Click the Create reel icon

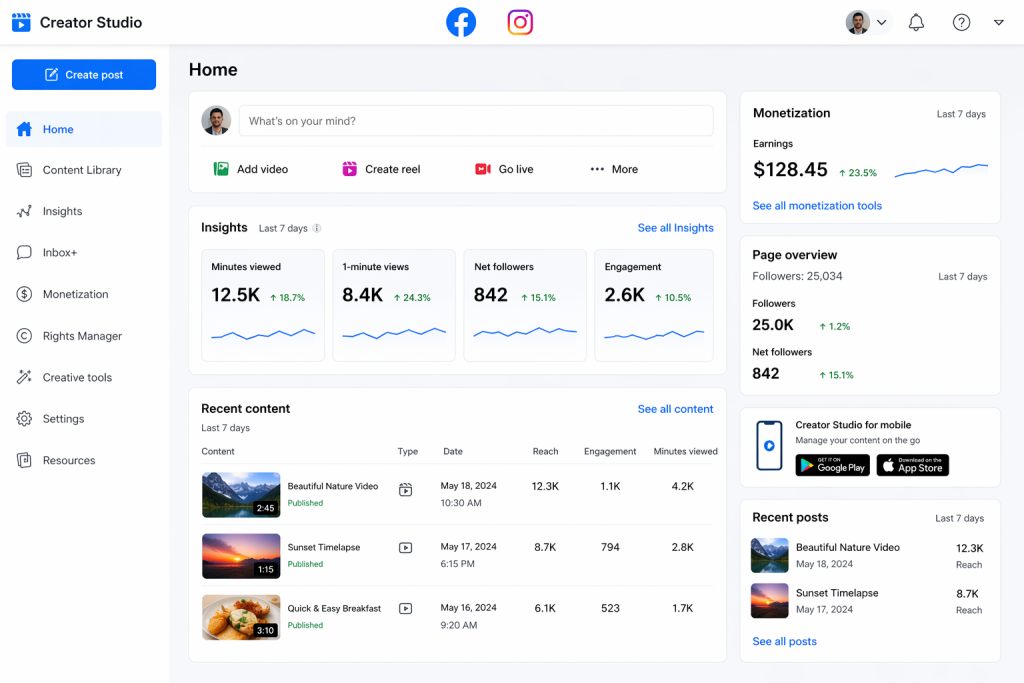349,169
